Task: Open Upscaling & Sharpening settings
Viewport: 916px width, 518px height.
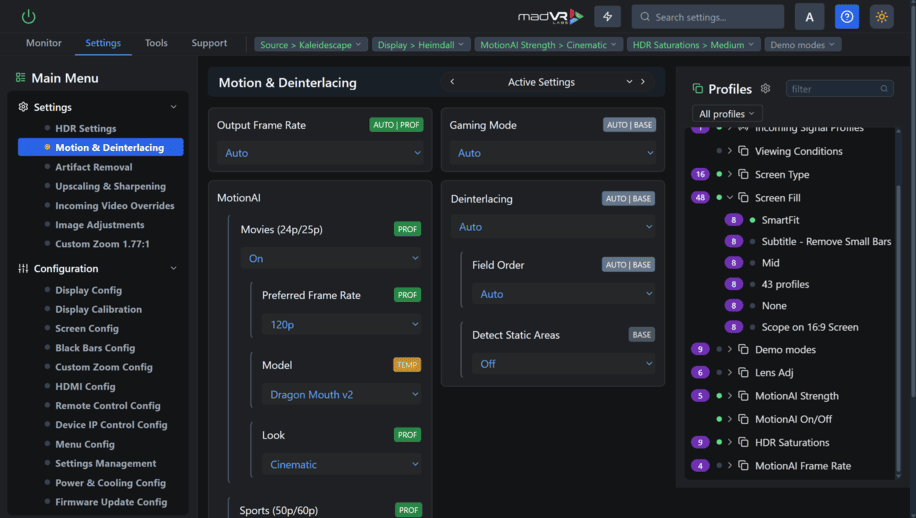Action: tap(110, 186)
